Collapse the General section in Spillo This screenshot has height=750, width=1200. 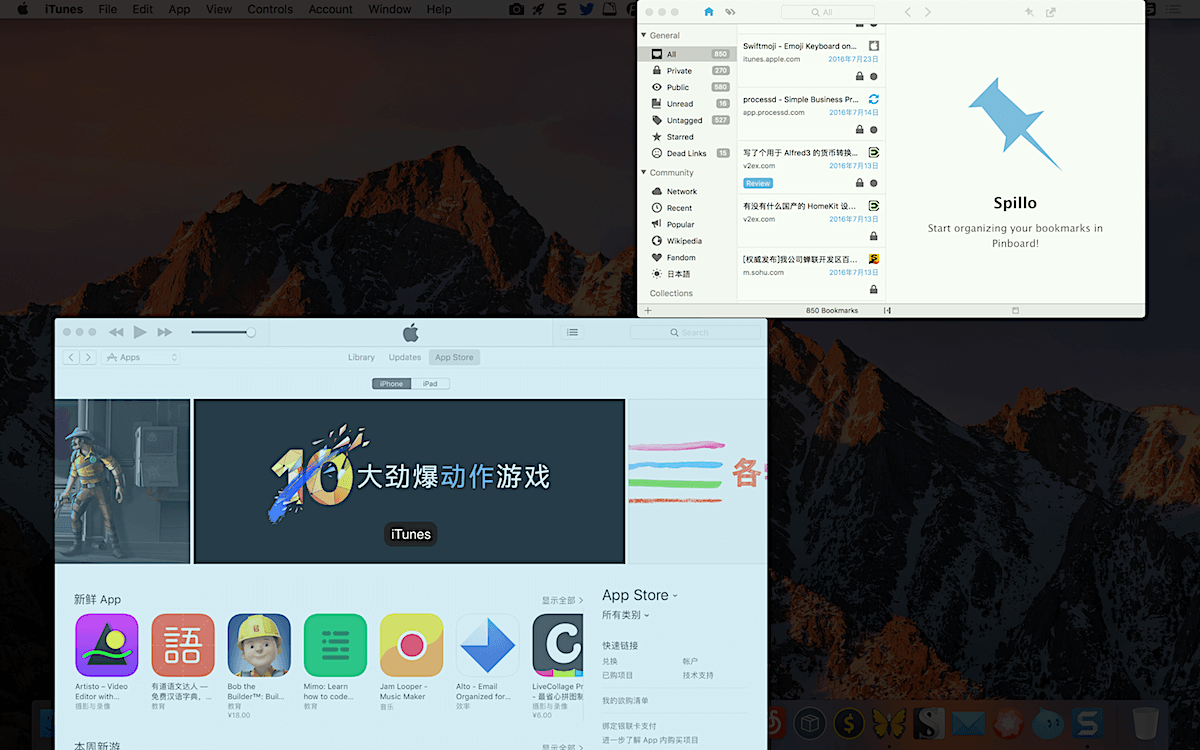coord(643,35)
